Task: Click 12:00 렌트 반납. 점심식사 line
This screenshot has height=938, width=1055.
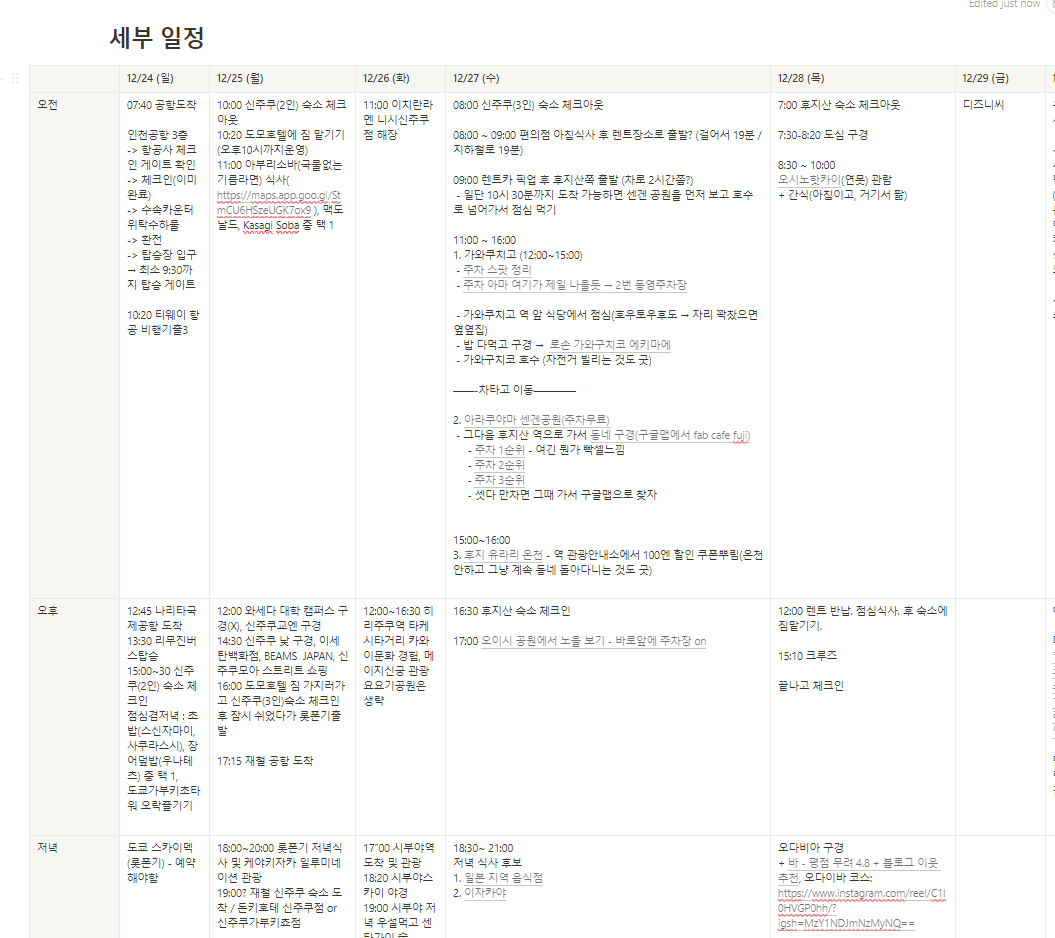Action: click(863, 618)
